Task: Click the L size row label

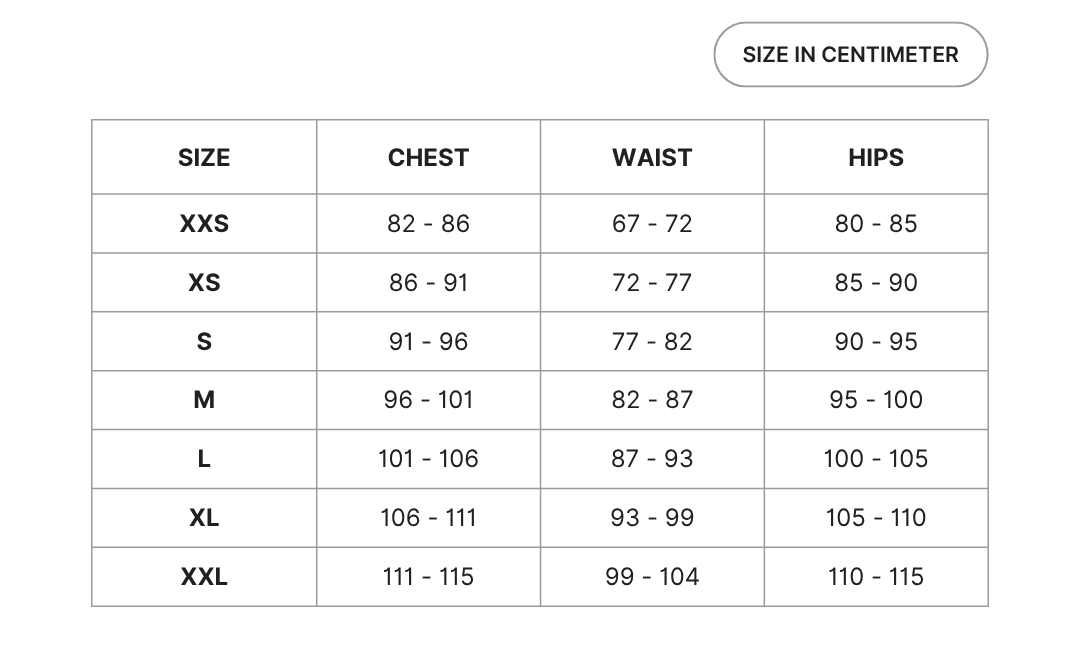Action: (x=204, y=459)
